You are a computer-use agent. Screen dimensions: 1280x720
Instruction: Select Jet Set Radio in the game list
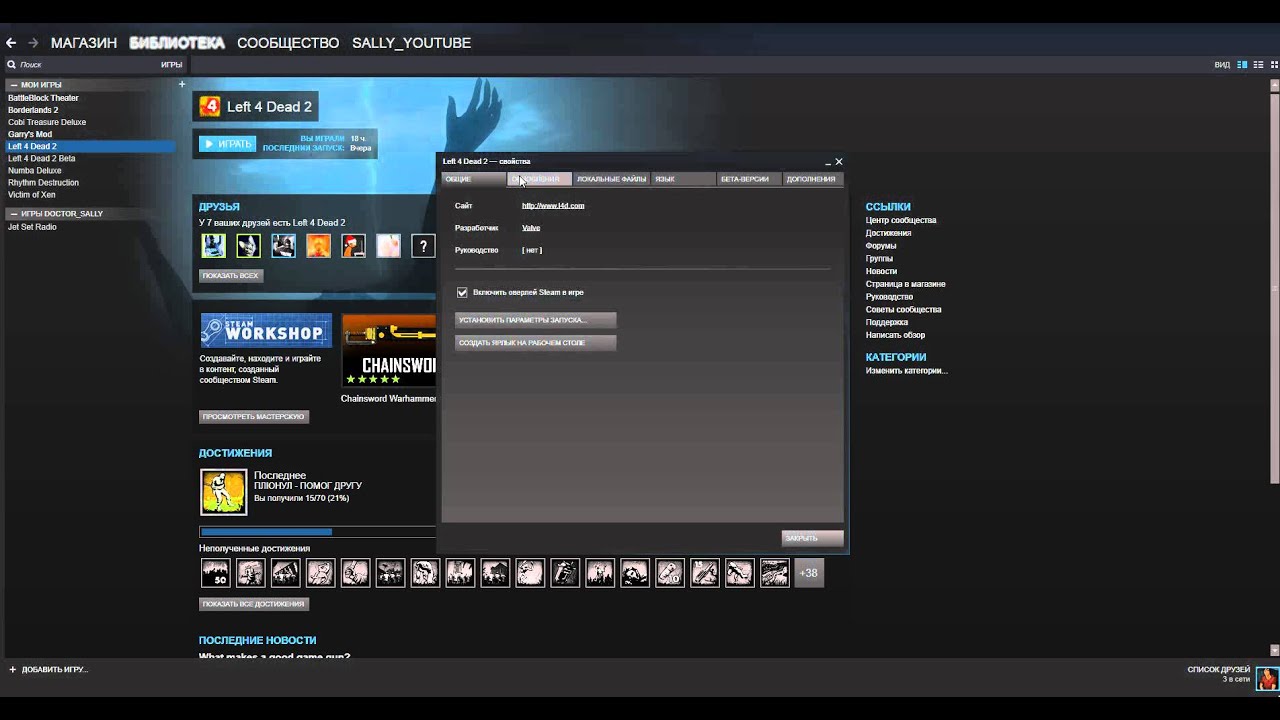32,227
